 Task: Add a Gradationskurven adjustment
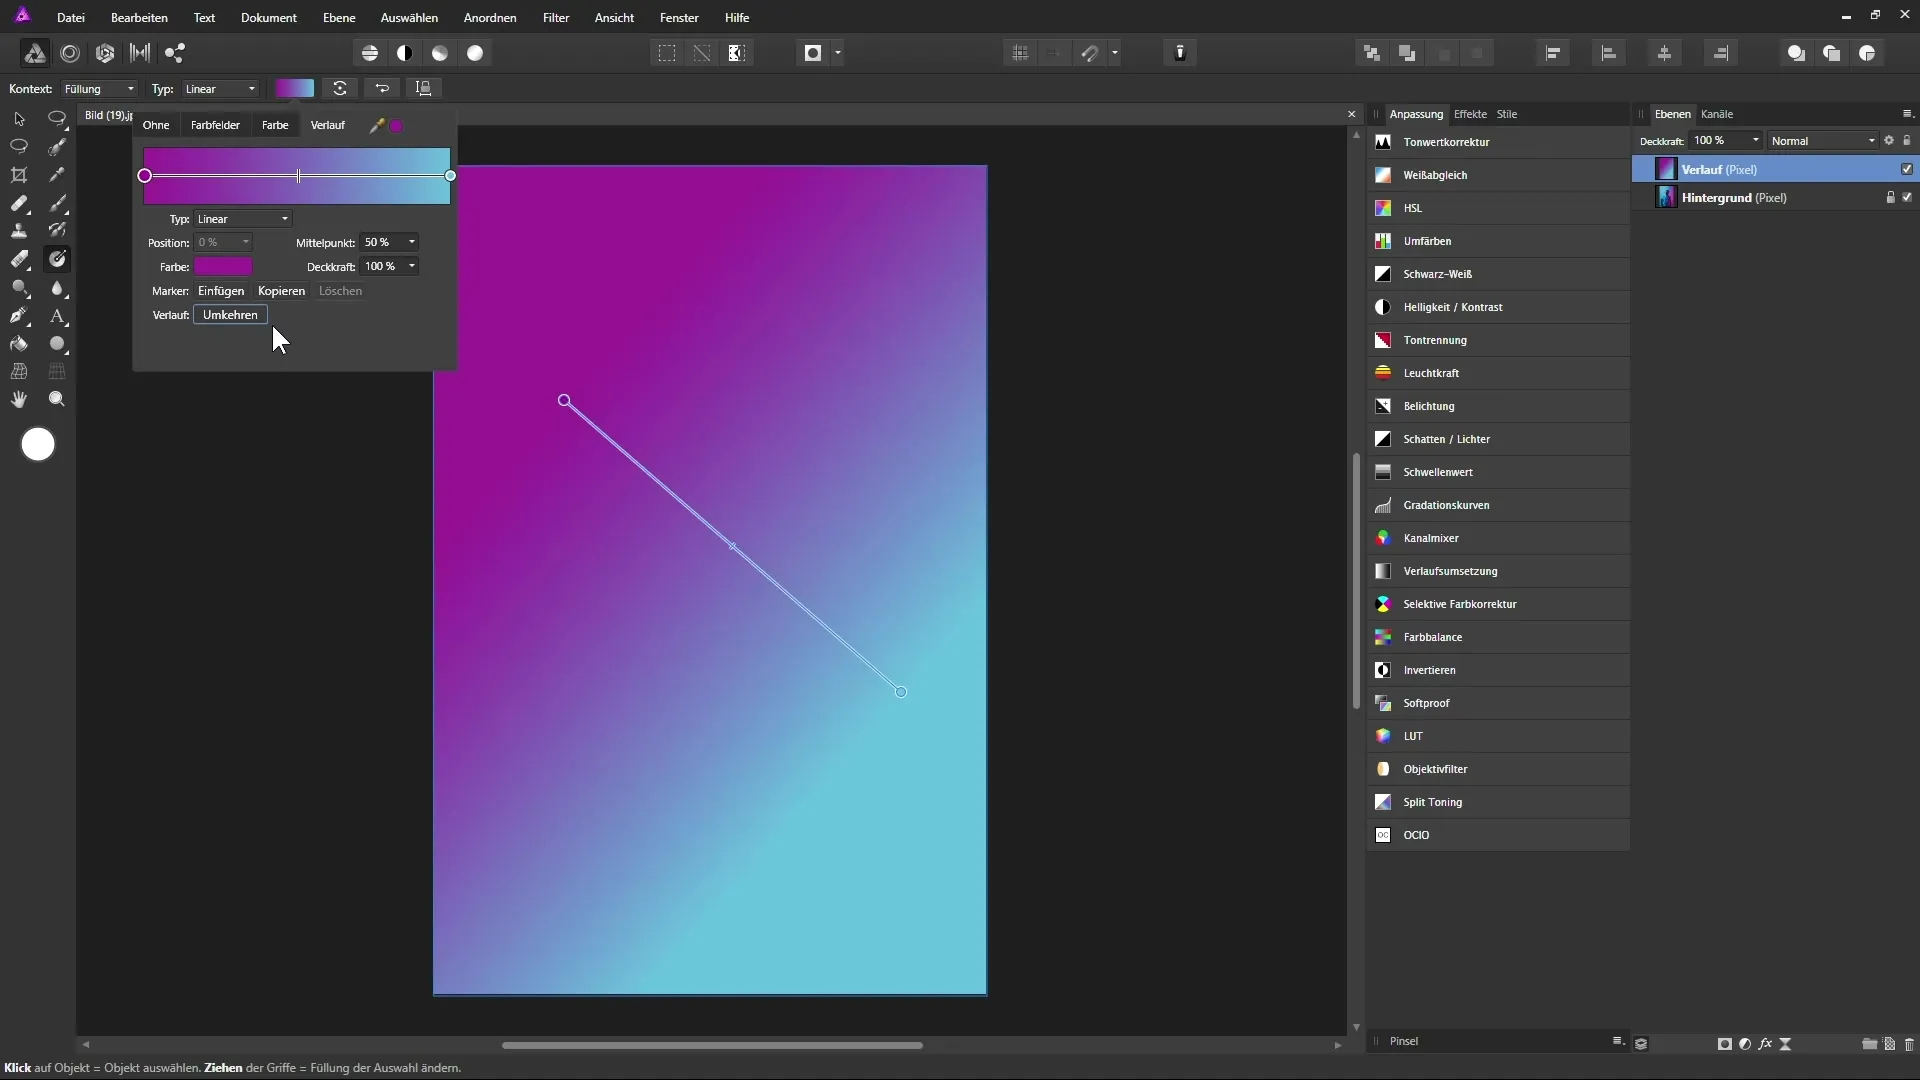click(x=1498, y=505)
